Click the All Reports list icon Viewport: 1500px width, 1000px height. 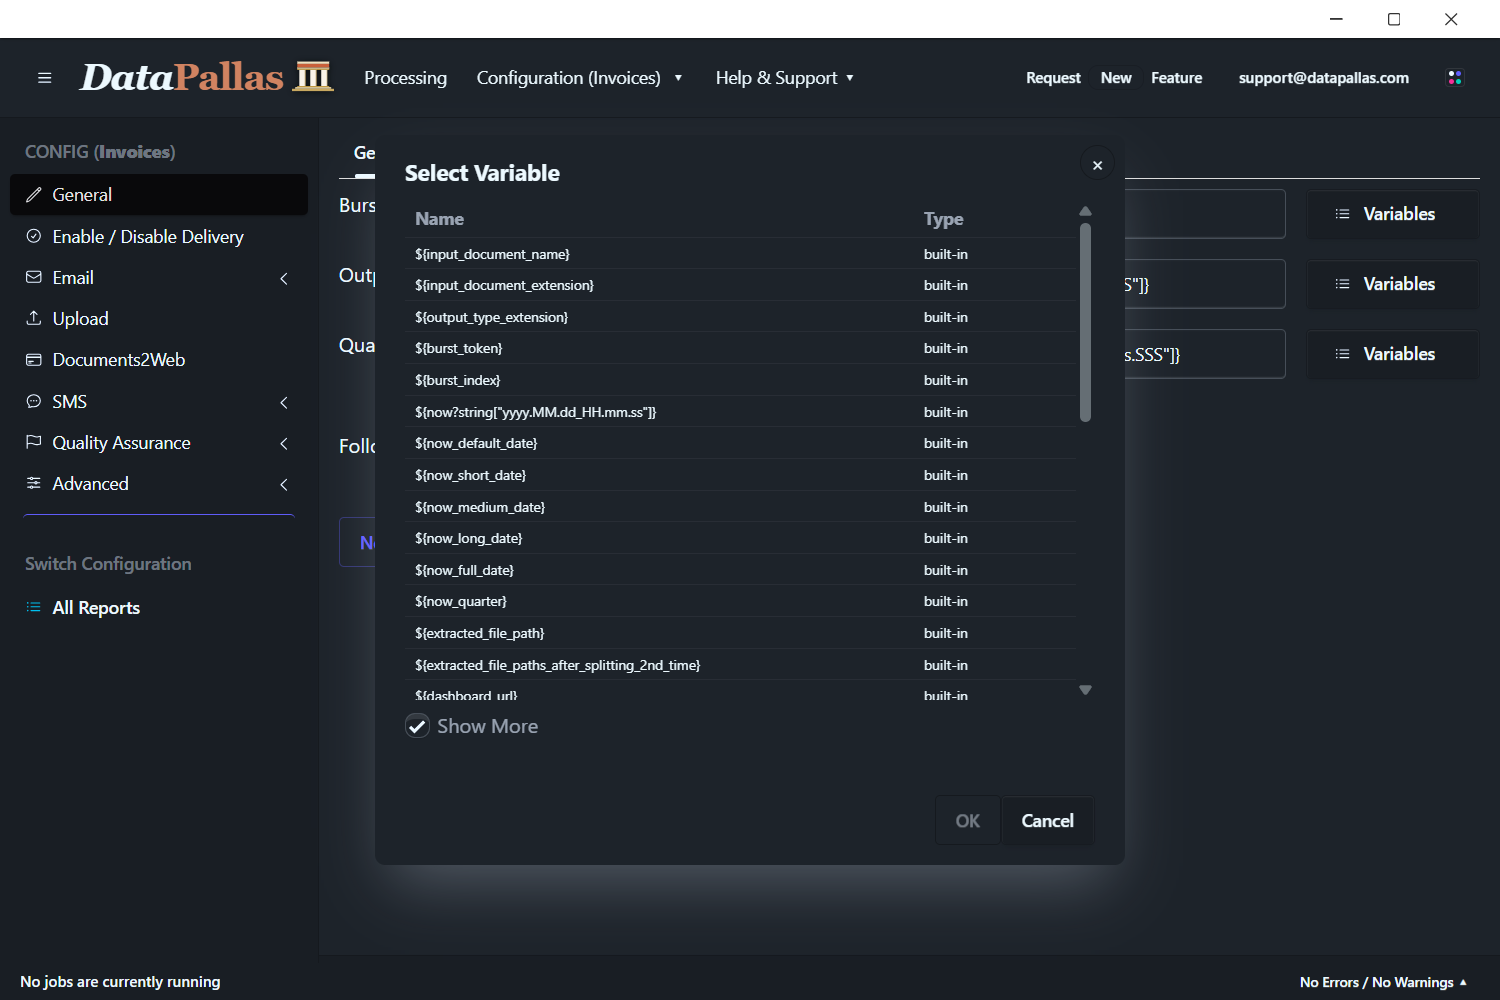click(x=34, y=607)
